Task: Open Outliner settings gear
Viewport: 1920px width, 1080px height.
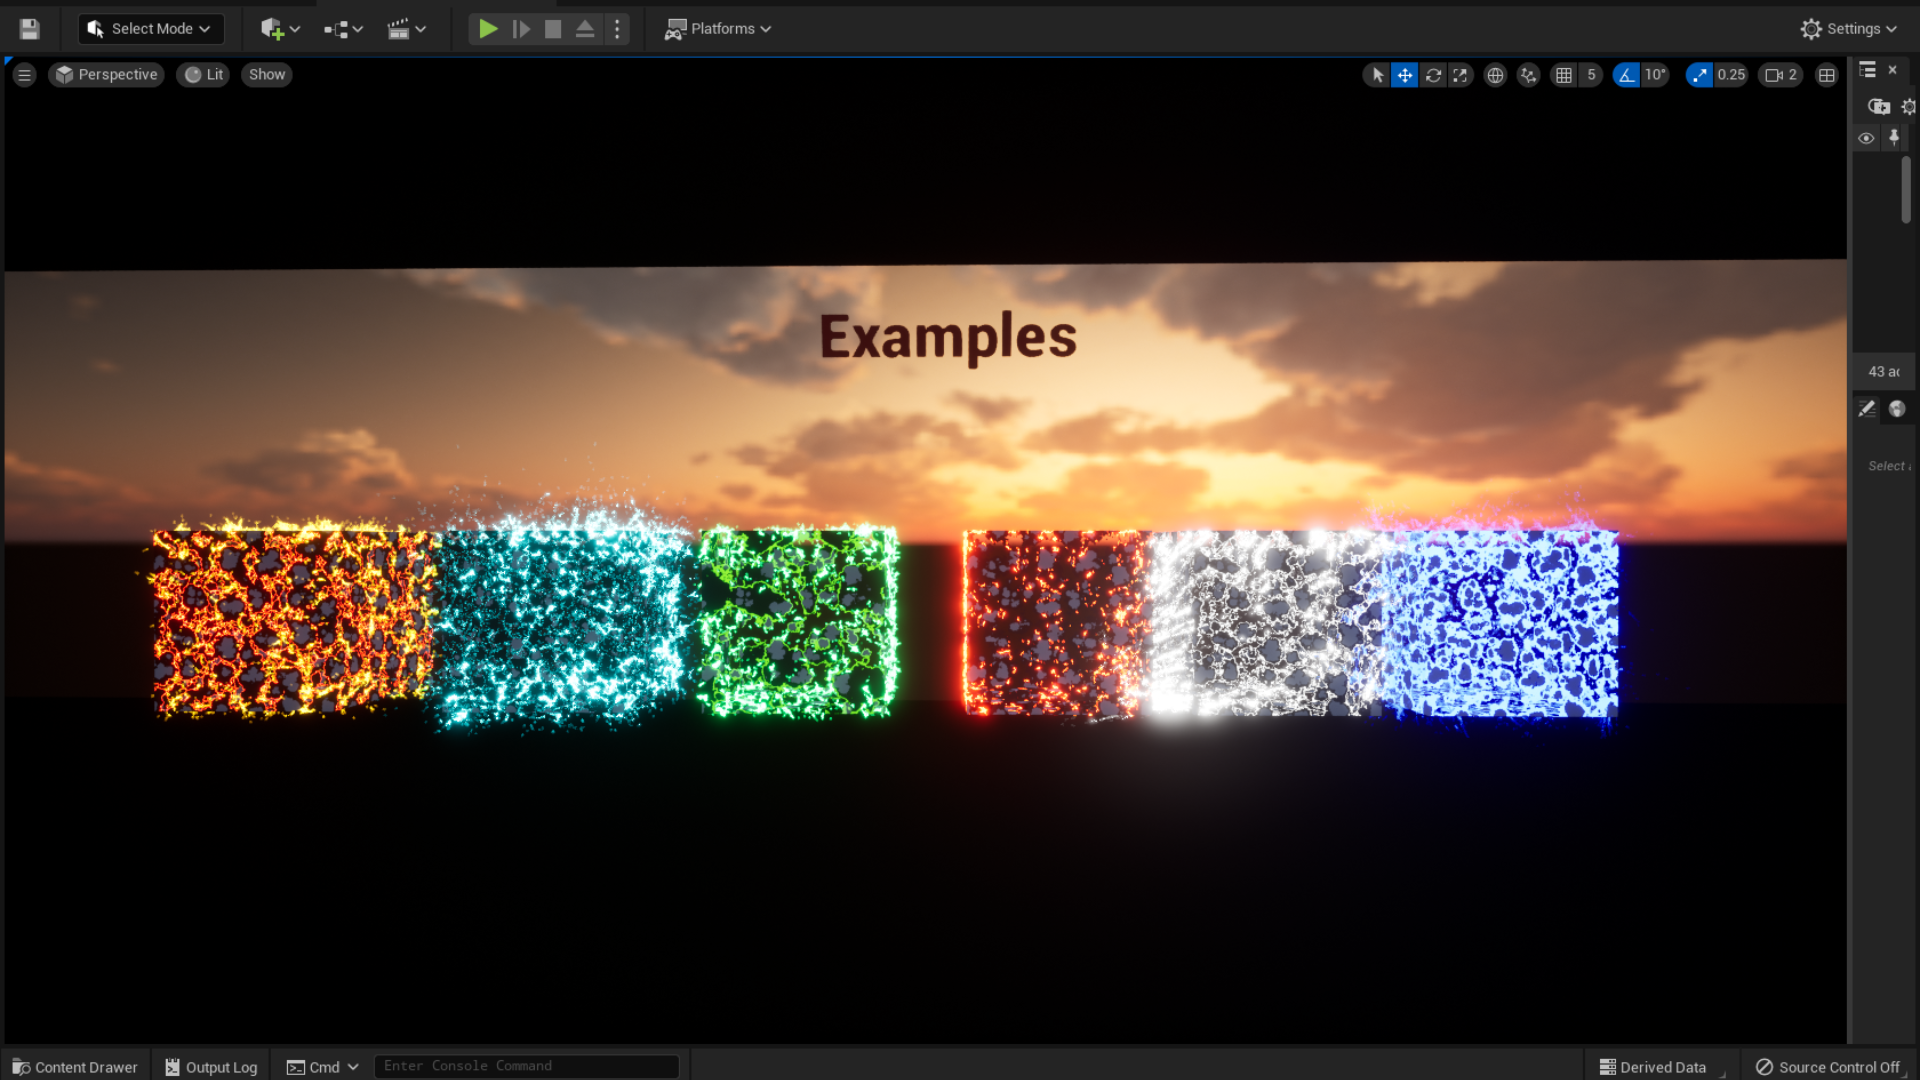Action: pyautogui.click(x=1909, y=106)
